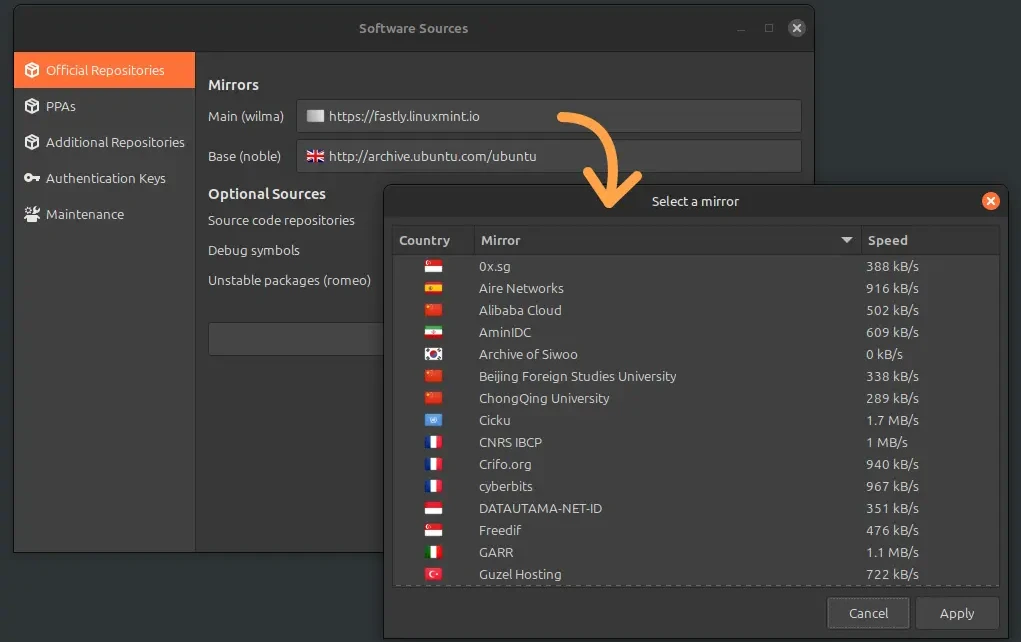Viewport: 1021px width, 642px height.
Task: Click the Singapore flag beside 0x.sg
Action: pos(433,266)
